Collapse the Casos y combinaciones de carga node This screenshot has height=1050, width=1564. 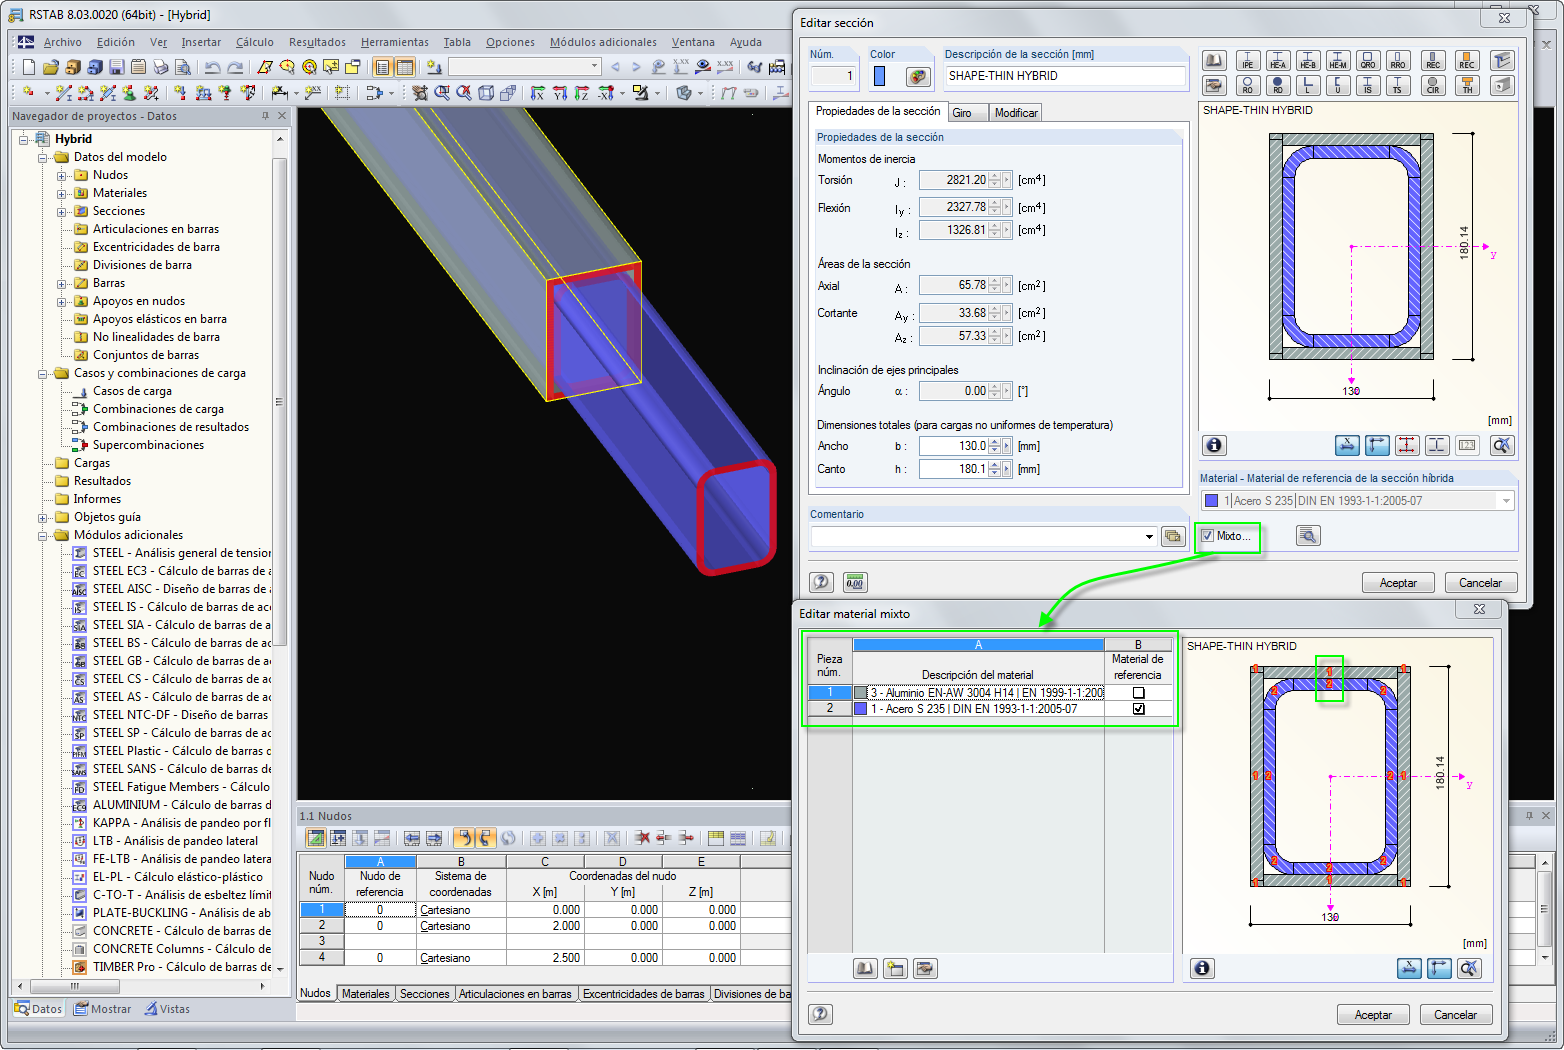pos(42,373)
